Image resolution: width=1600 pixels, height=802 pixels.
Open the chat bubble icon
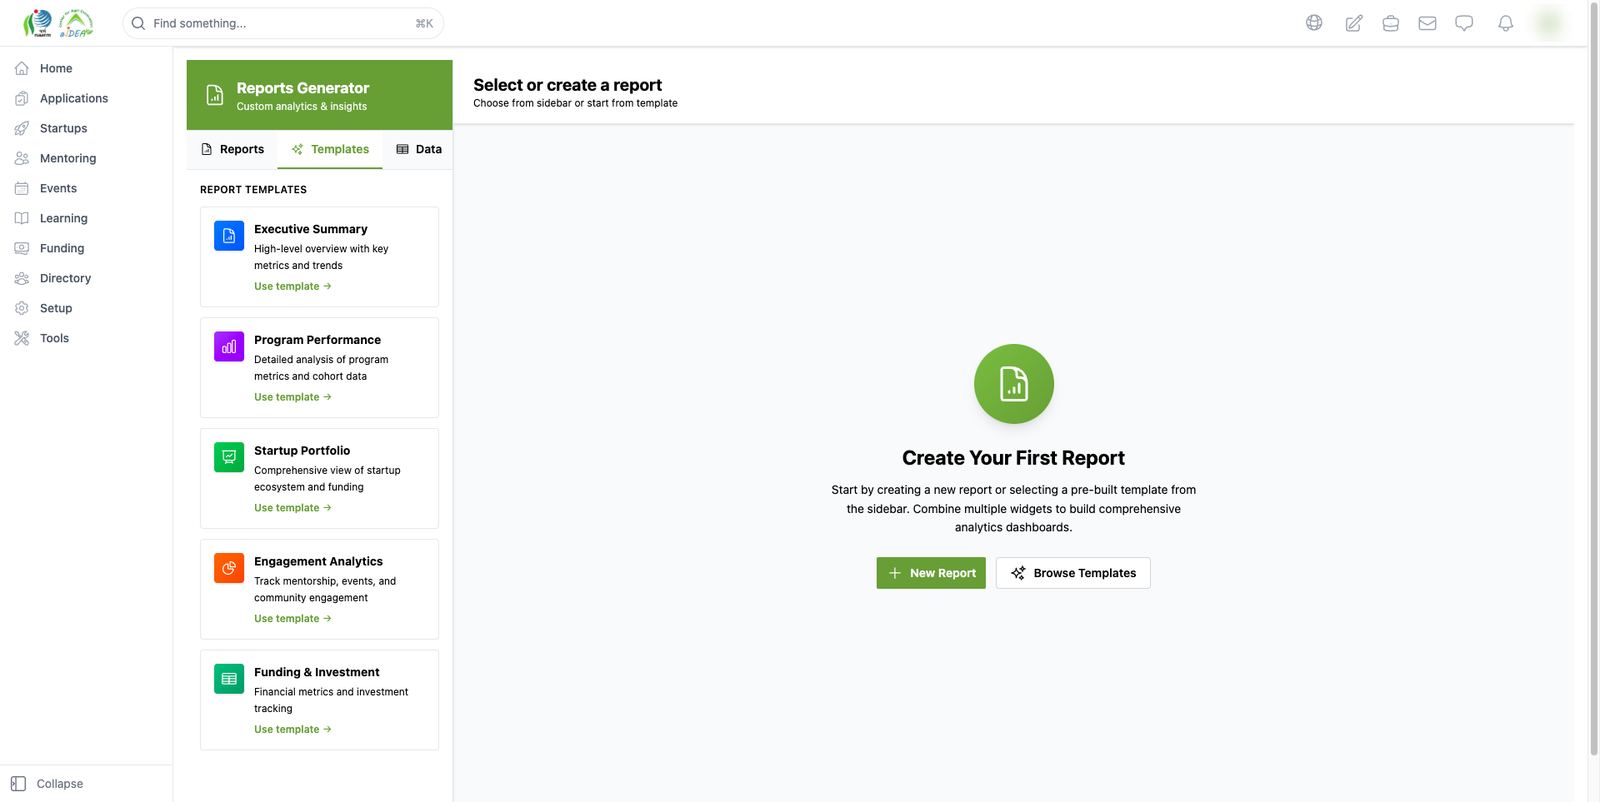click(1464, 23)
